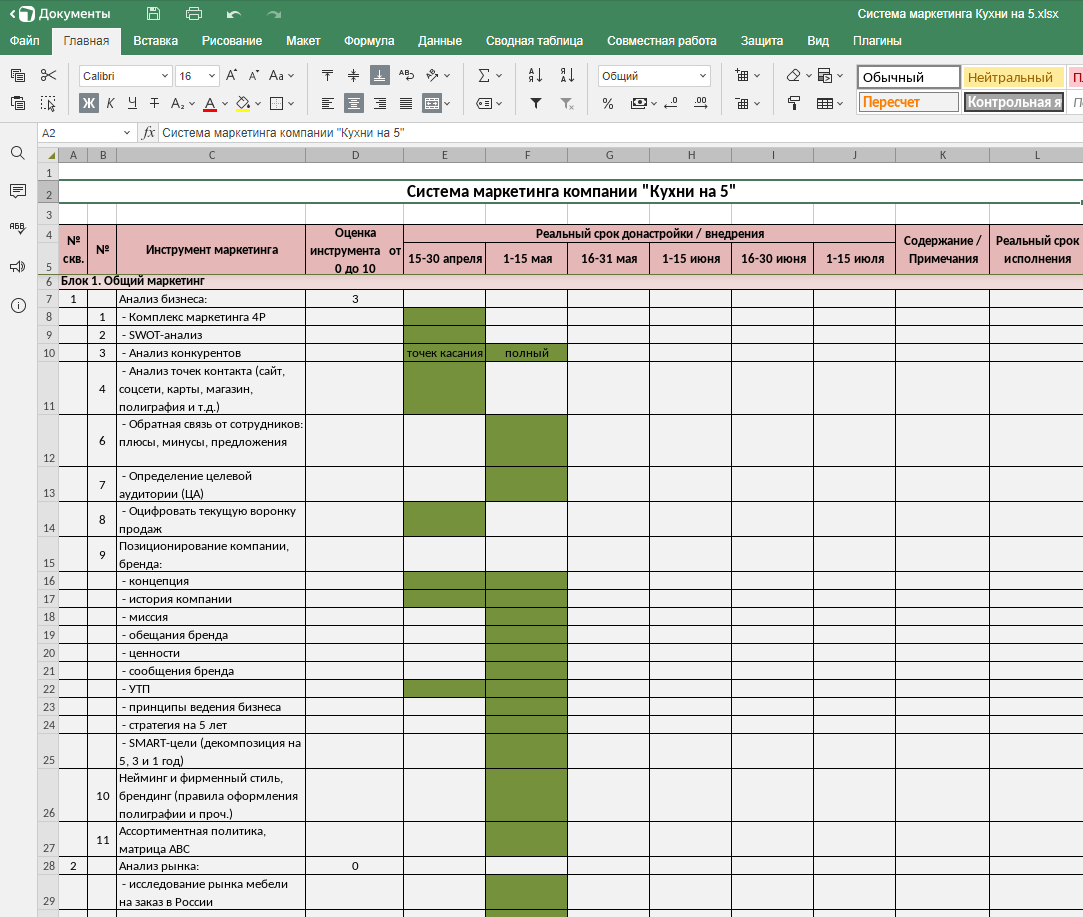Open the Search panel in left sidebar
The width and height of the screenshot is (1083, 917).
click(x=17, y=153)
